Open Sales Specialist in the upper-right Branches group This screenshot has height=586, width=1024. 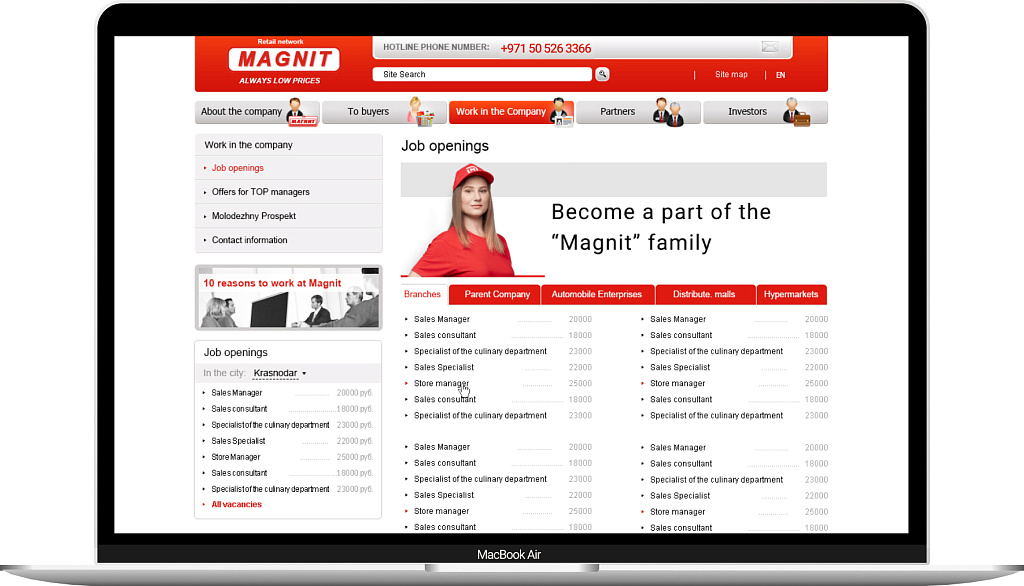click(680, 368)
